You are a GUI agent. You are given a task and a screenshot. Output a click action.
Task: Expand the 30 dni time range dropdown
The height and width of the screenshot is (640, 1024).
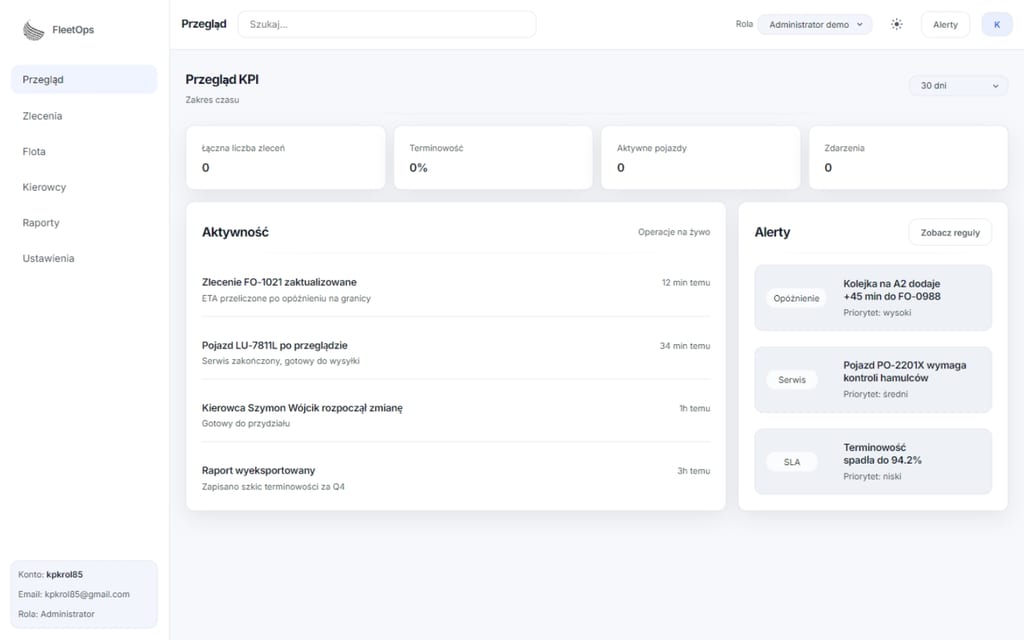958,86
